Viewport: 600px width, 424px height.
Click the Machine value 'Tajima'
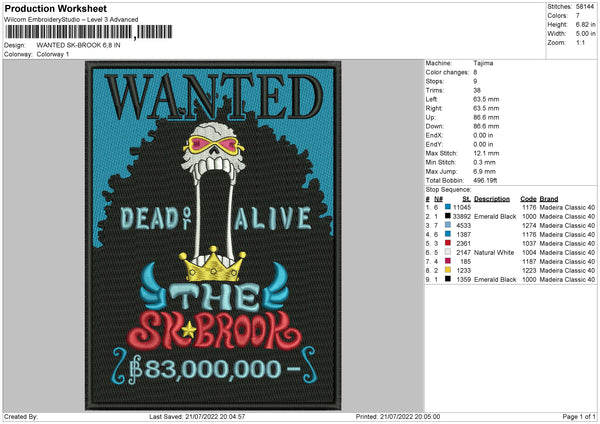[483, 63]
